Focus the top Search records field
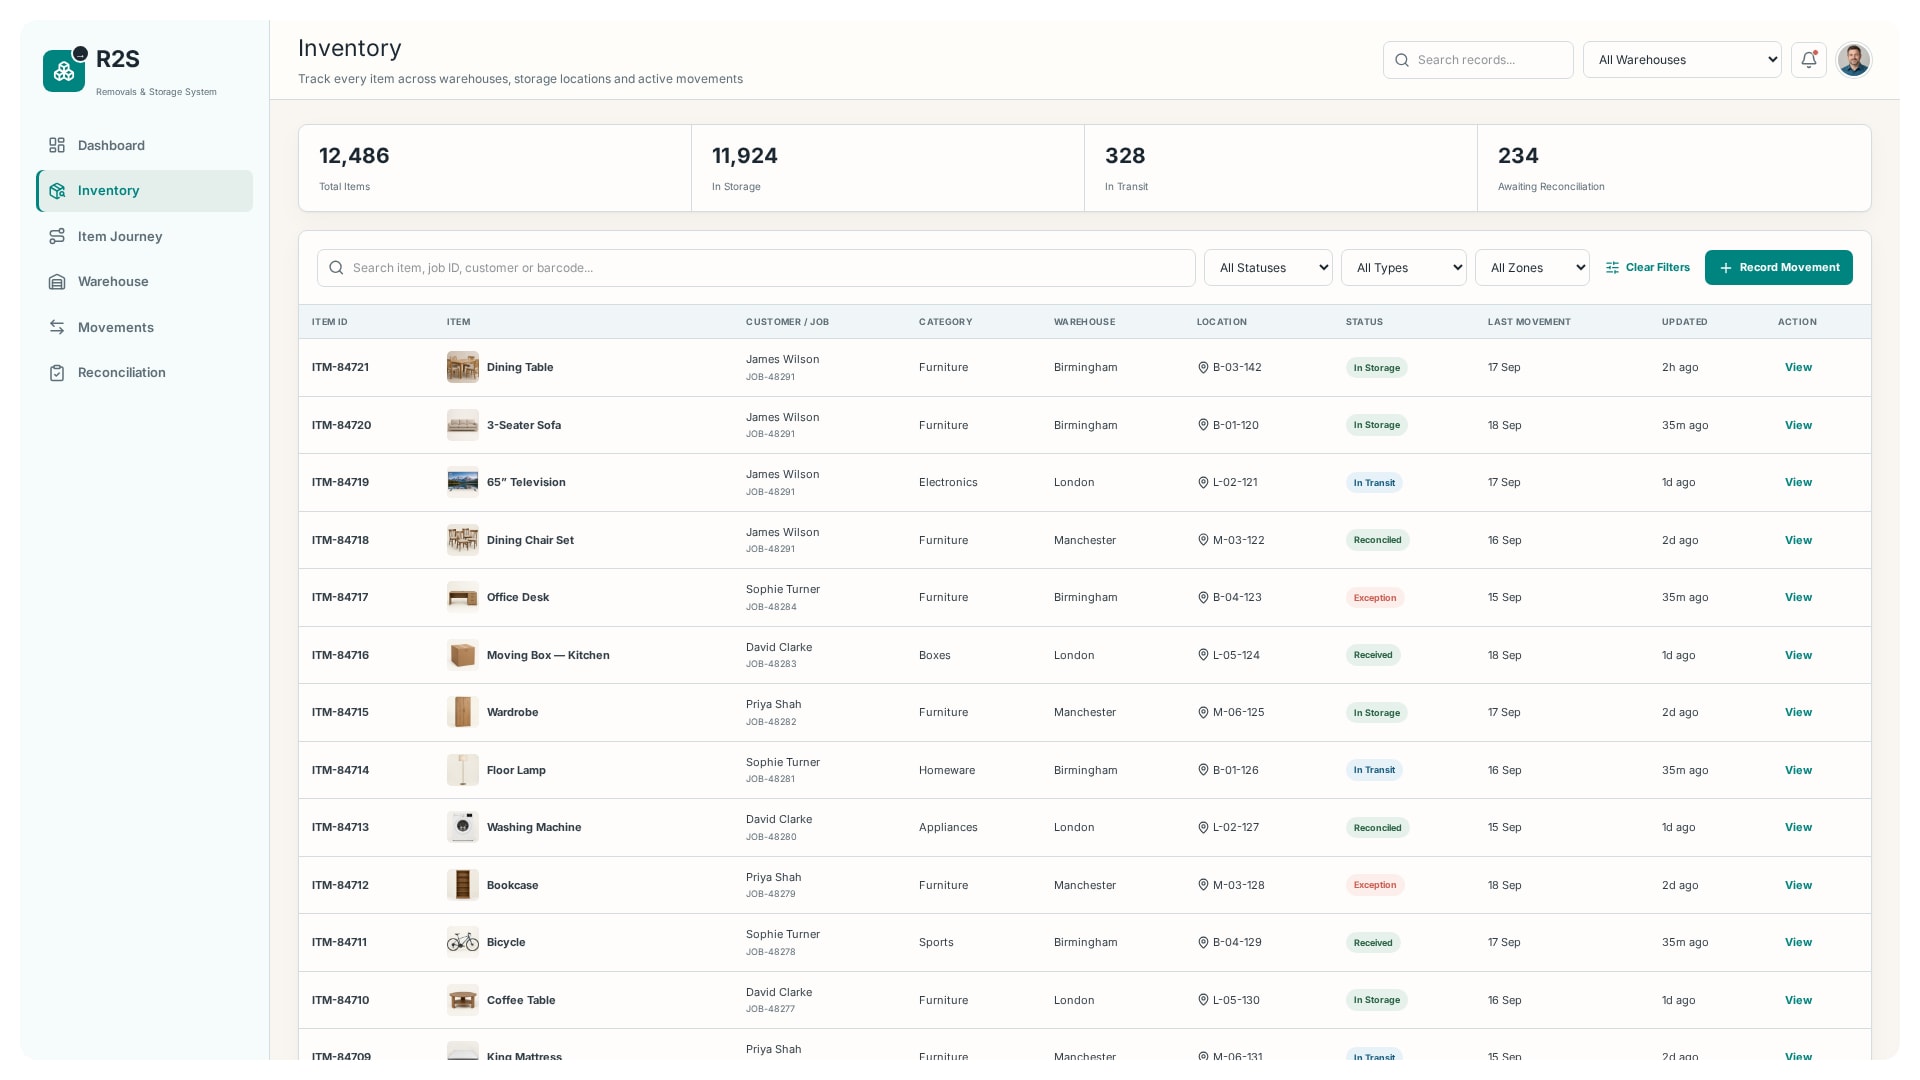Image resolution: width=1920 pixels, height=1080 pixels. (1478, 60)
